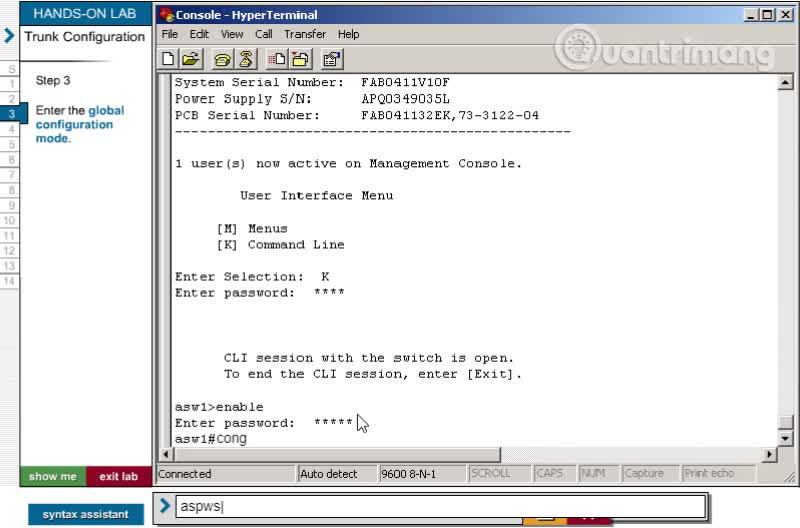
Task: Click the Receive file toolbar icon
Action: pyautogui.click(x=301, y=59)
